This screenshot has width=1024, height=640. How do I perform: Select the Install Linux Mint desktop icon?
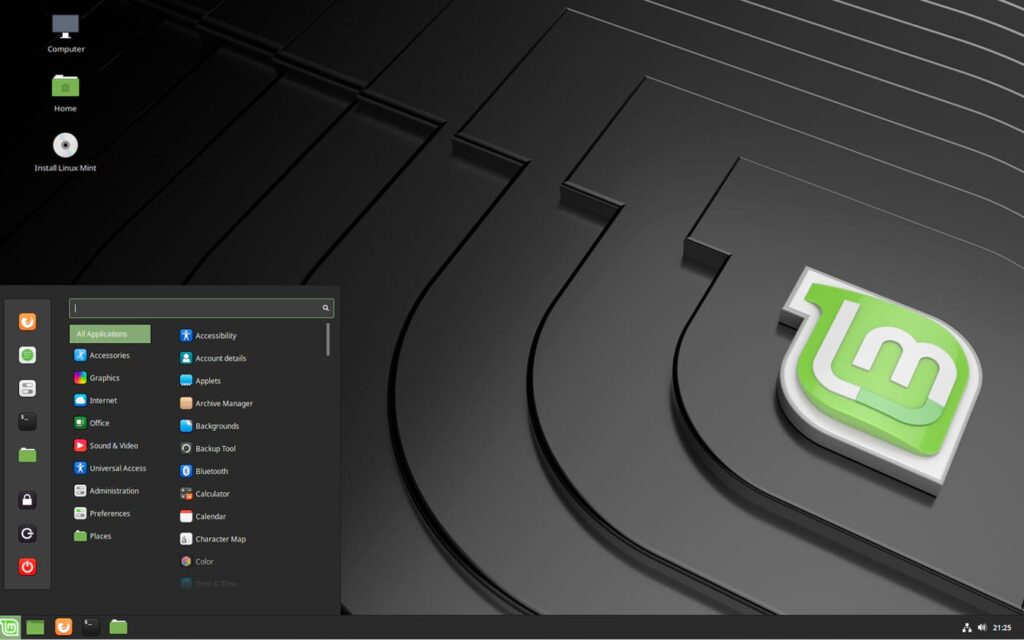65,152
